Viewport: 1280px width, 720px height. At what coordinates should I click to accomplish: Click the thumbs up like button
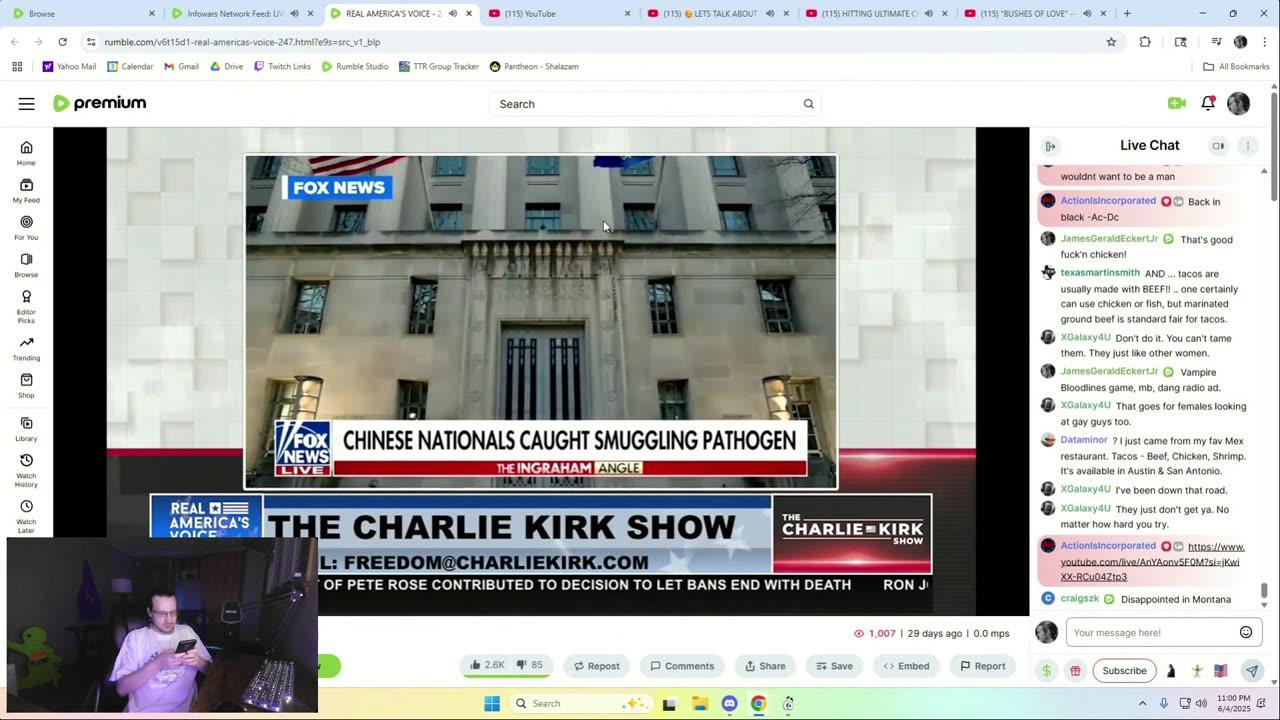pyautogui.click(x=487, y=665)
